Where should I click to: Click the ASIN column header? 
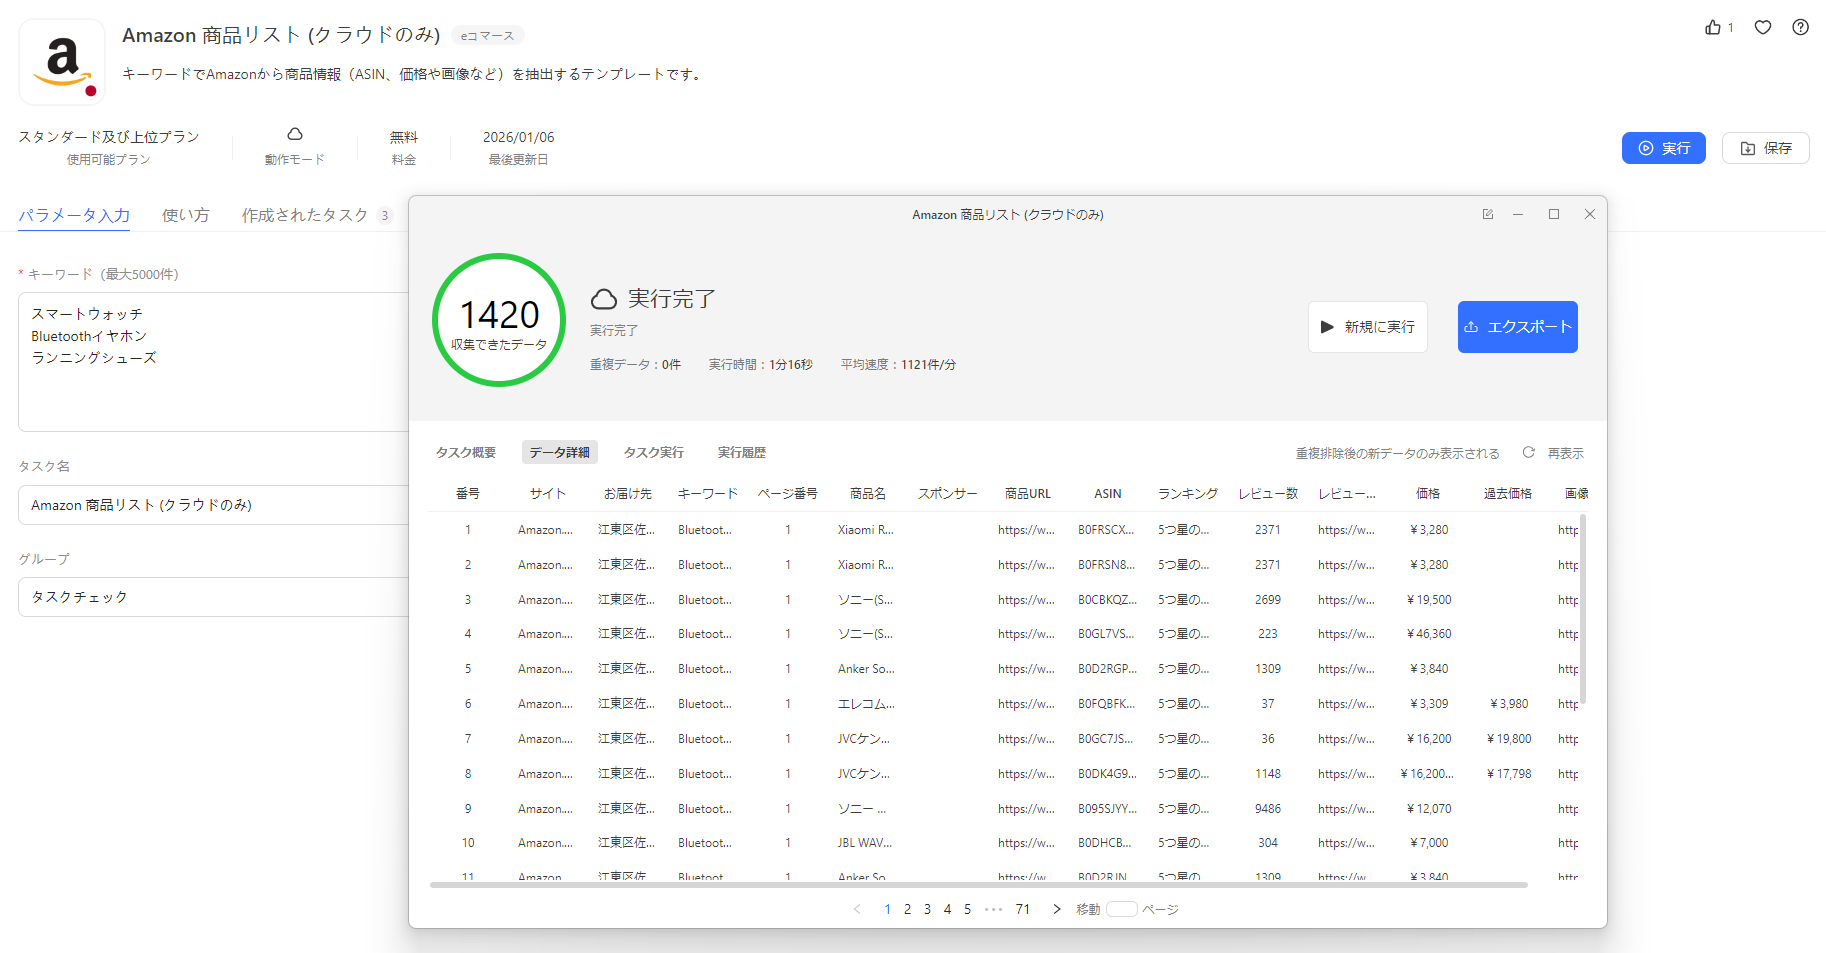pyautogui.click(x=1108, y=494)
